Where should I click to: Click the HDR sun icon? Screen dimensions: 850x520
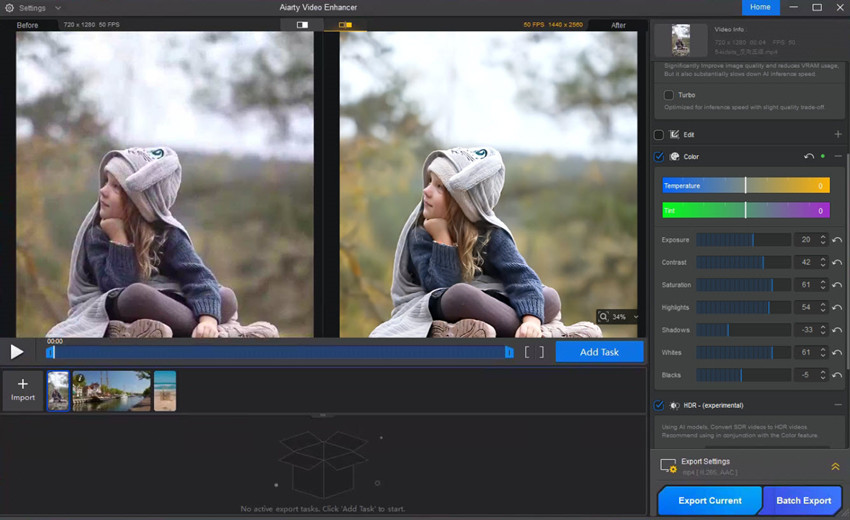[674, 405]
